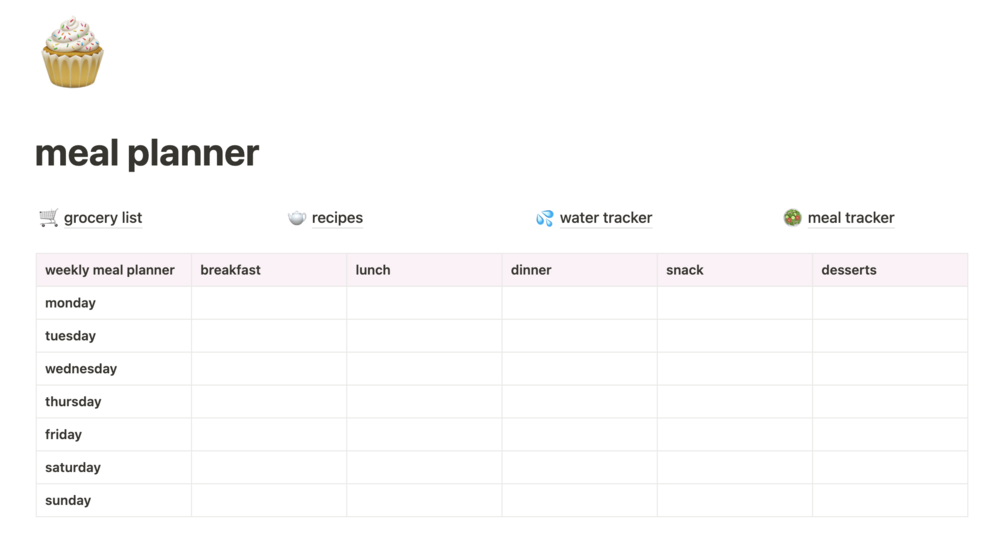
Task: Select the breakfast column header
Action: pyautogui.click(x=269, y=270)
